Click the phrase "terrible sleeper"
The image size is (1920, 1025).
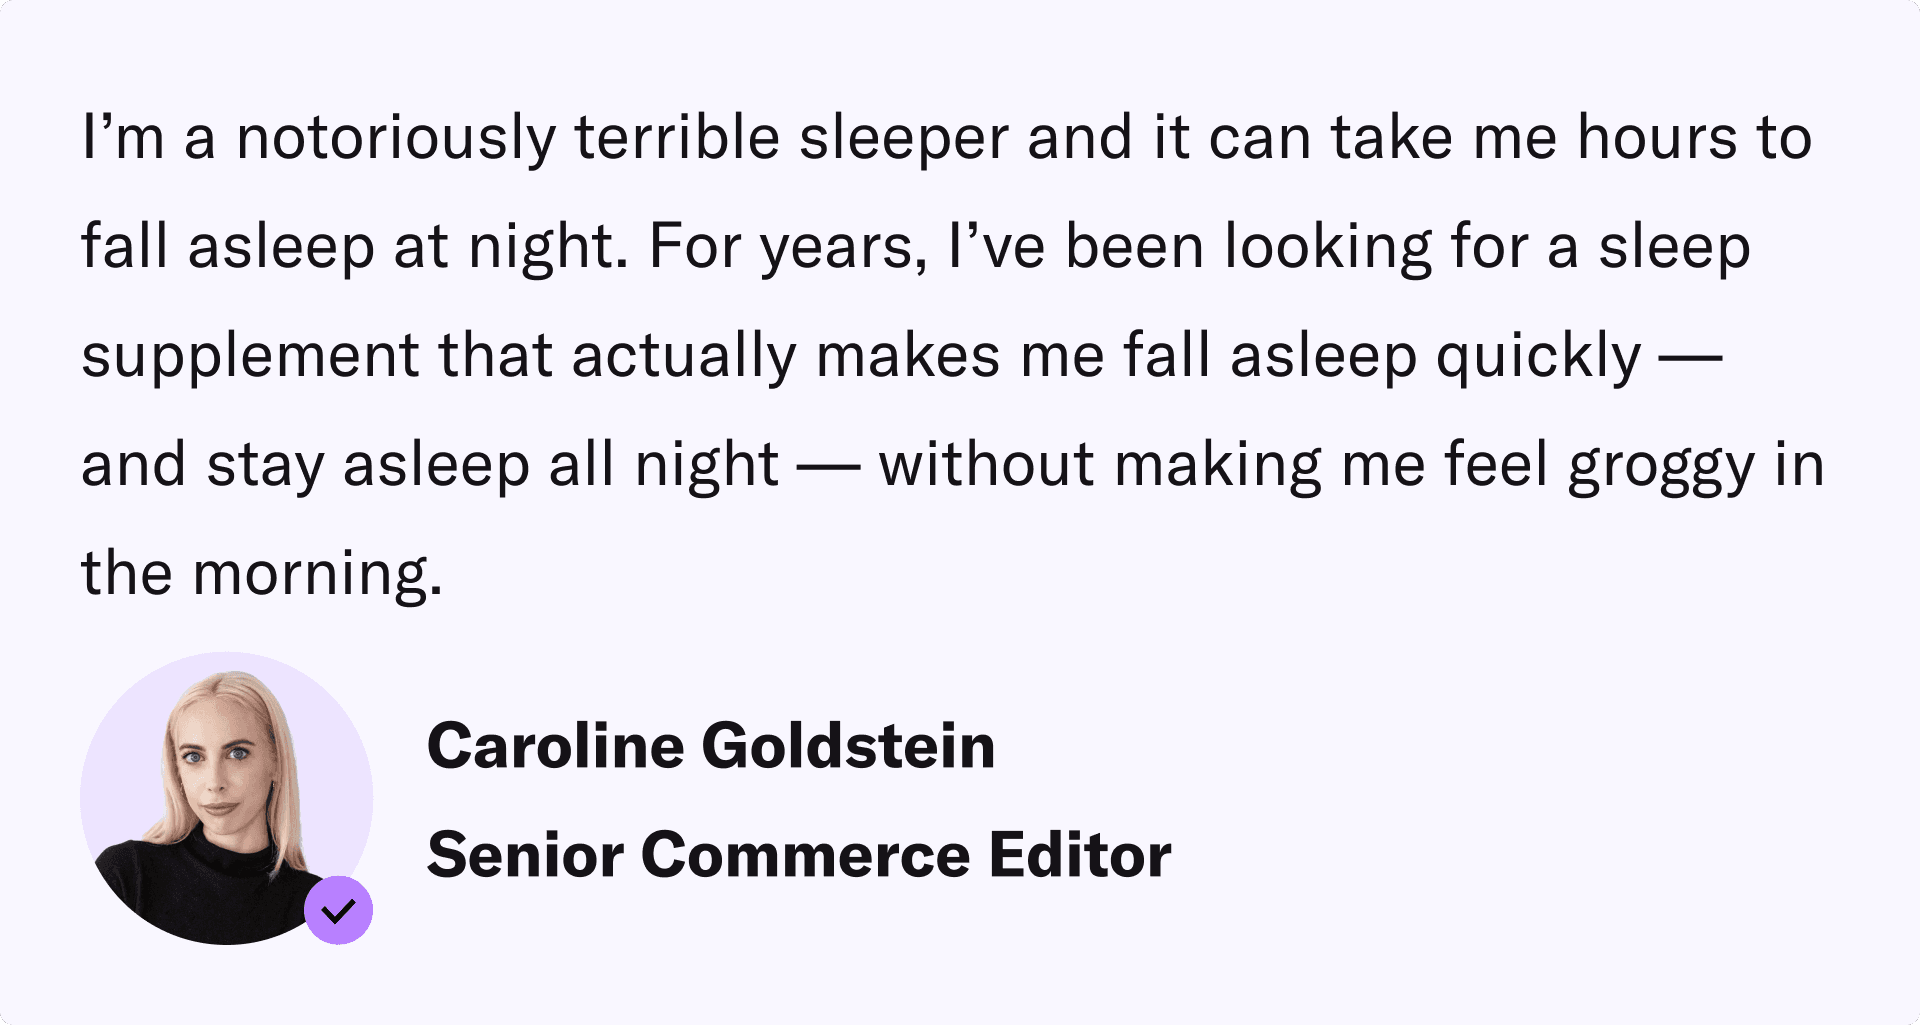tap(791, 138)
